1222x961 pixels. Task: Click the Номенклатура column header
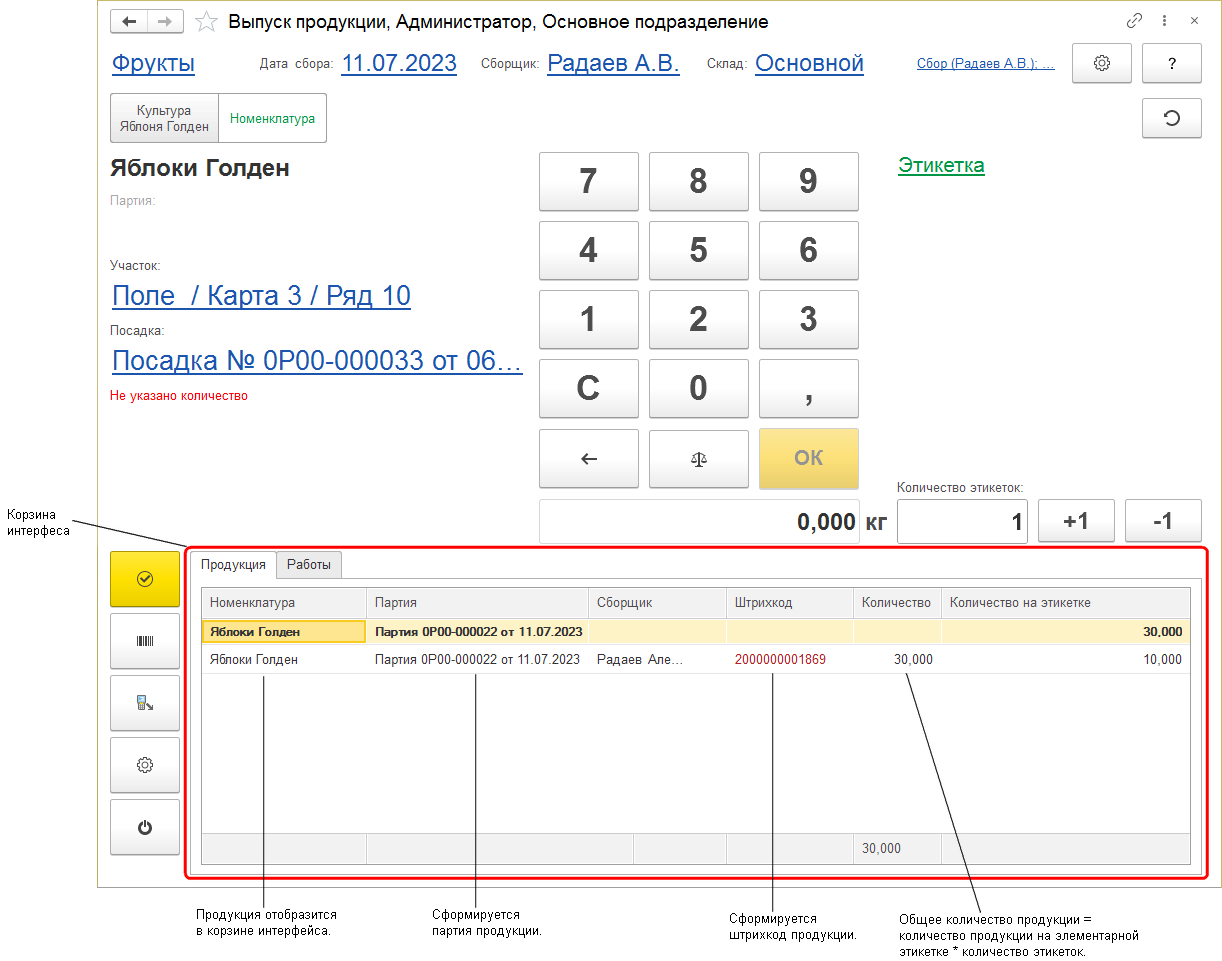click(x=284, y=603)
